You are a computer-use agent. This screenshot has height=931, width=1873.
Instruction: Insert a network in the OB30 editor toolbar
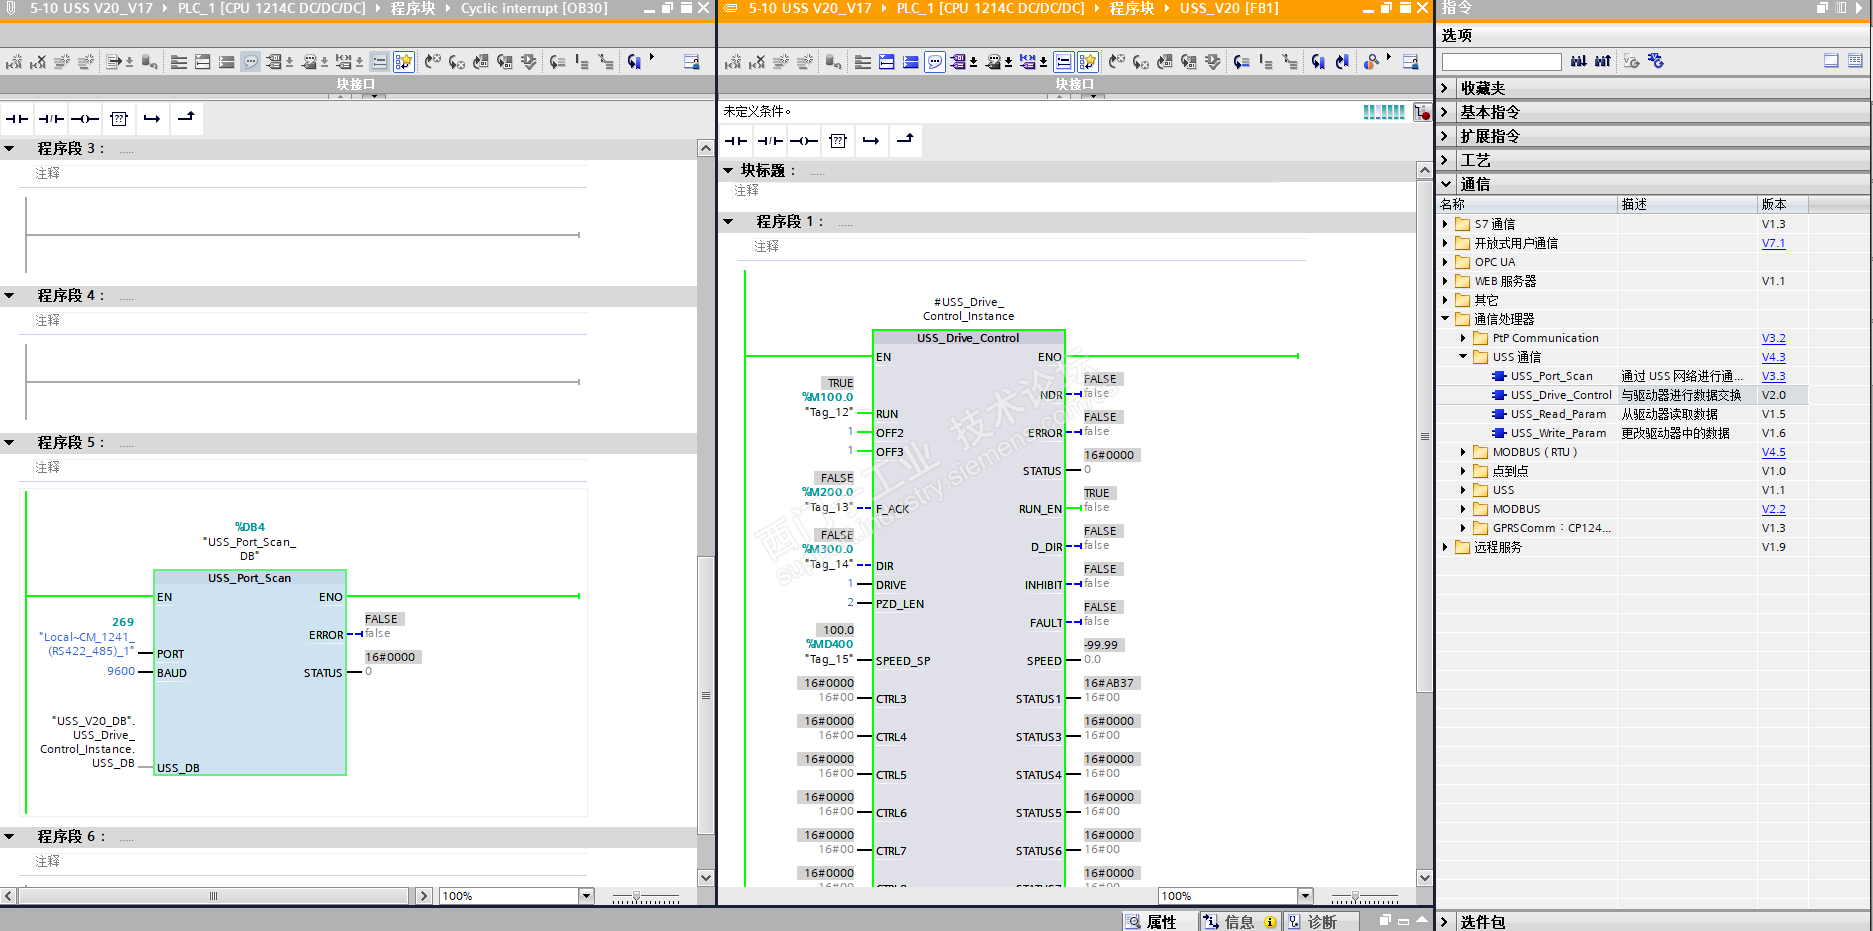[14, 62]
